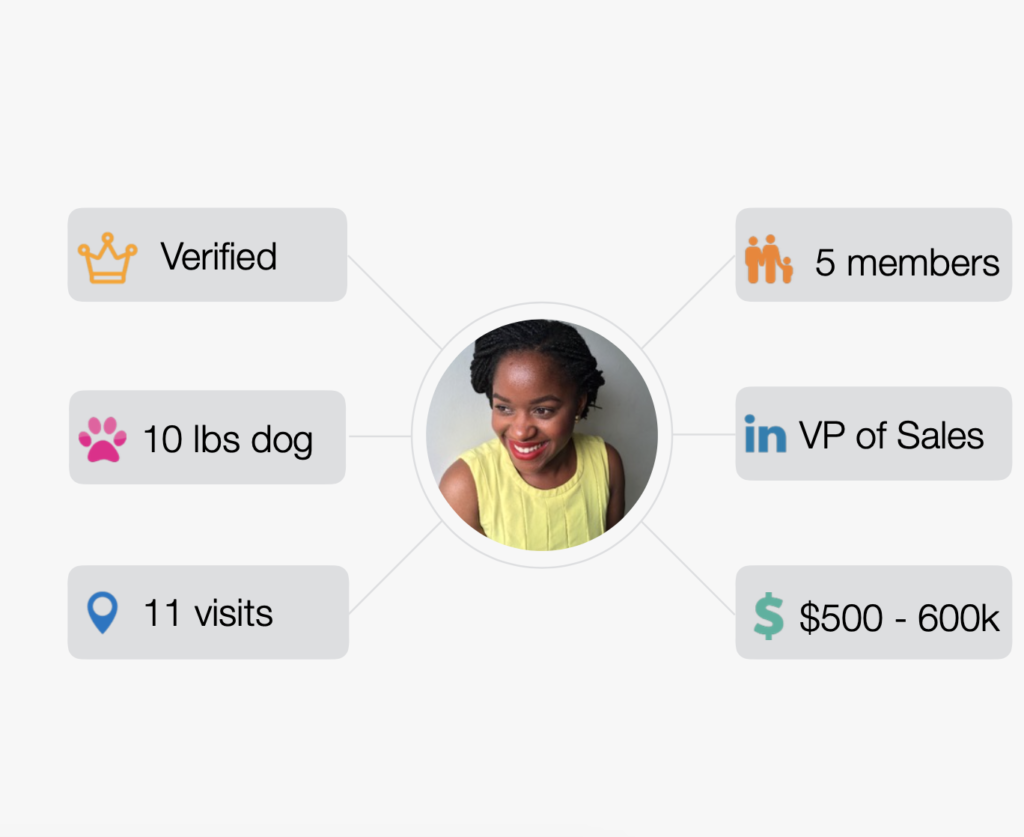Click the LinkedIn logo icon

765,435
